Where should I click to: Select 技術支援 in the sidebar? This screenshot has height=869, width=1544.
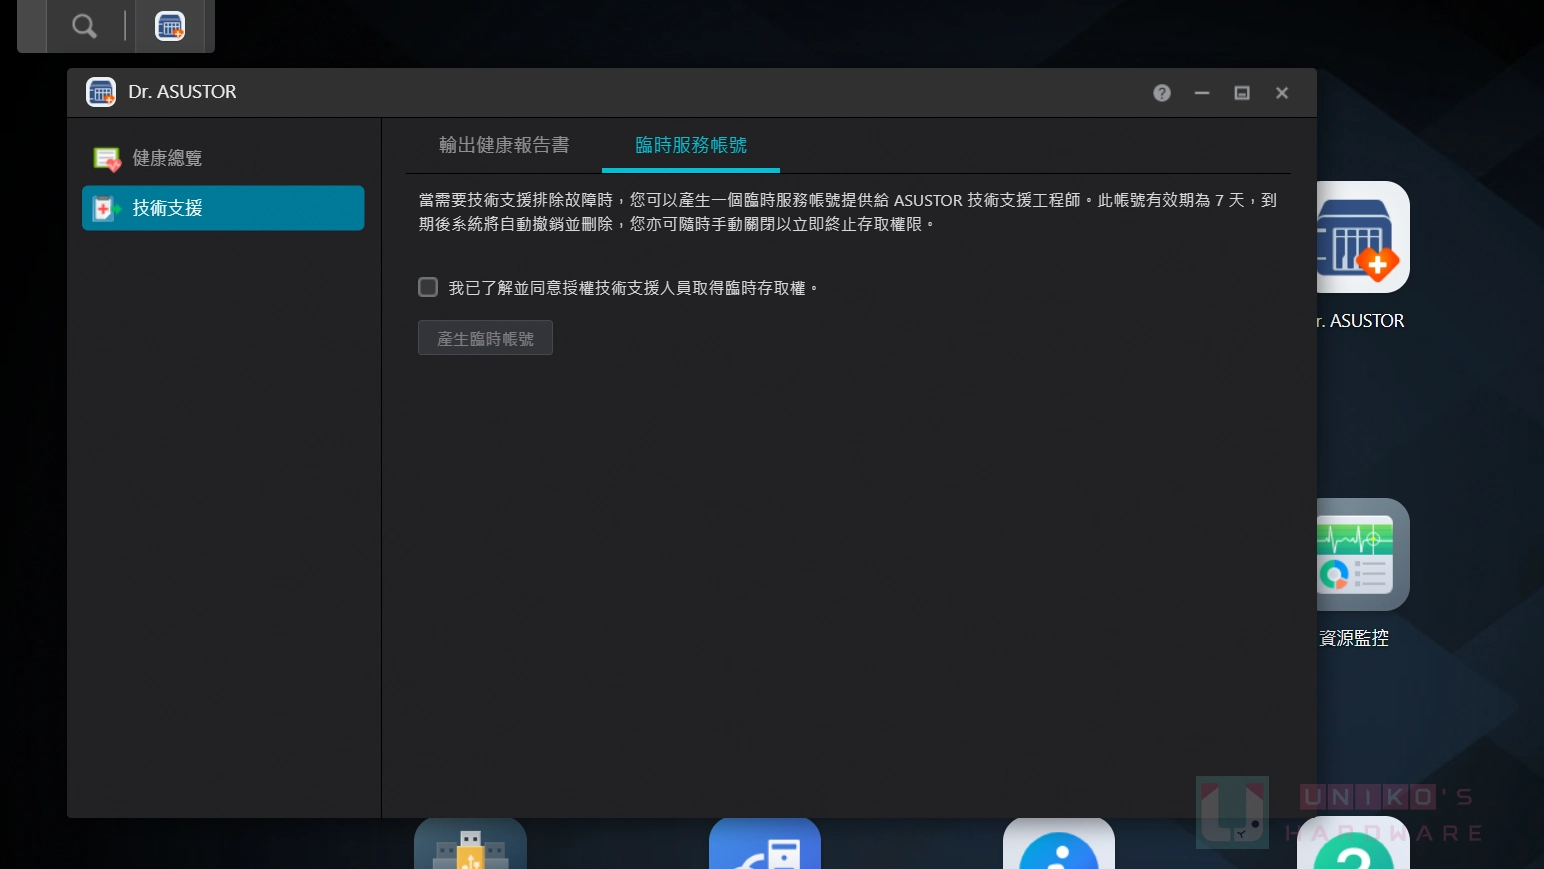coord(223,208)
